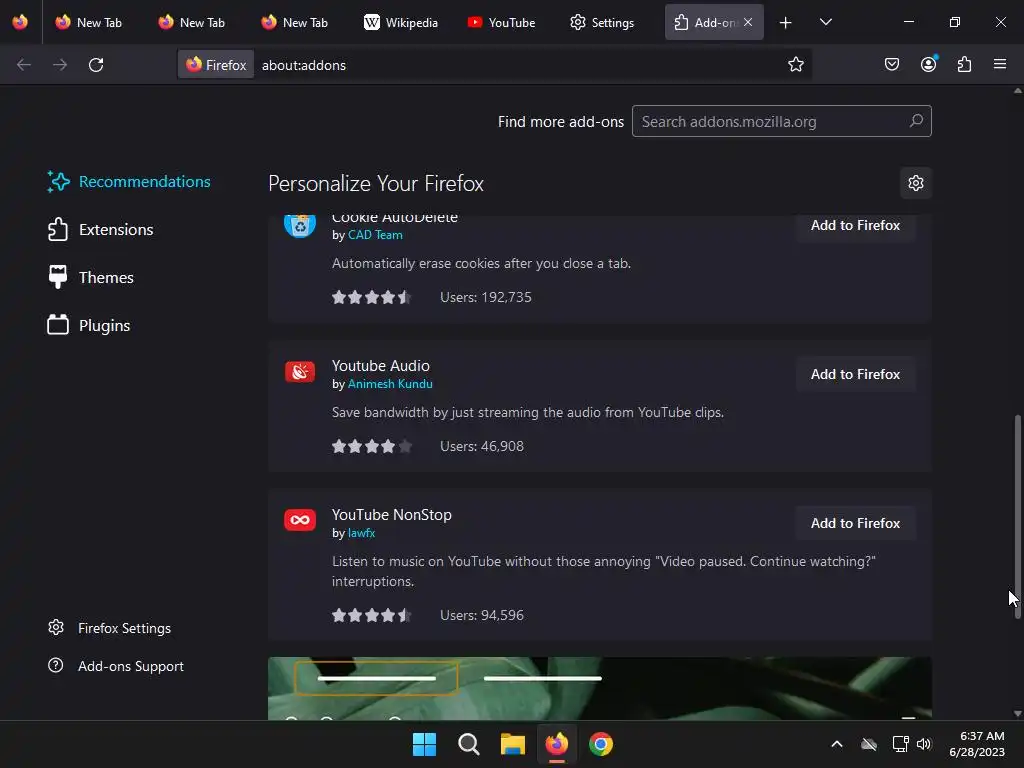Open the application hamburger menu
Image resolution: width=1024 pixels, height=768 pixels.
tap(1000, 64)
